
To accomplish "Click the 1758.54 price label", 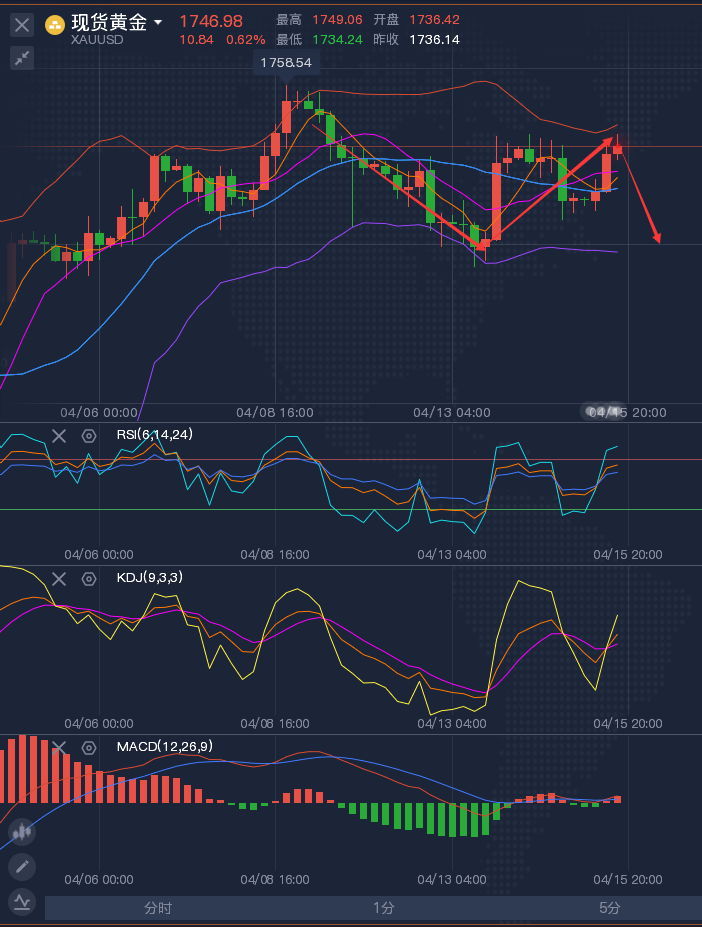I will [x=286, y=62].
